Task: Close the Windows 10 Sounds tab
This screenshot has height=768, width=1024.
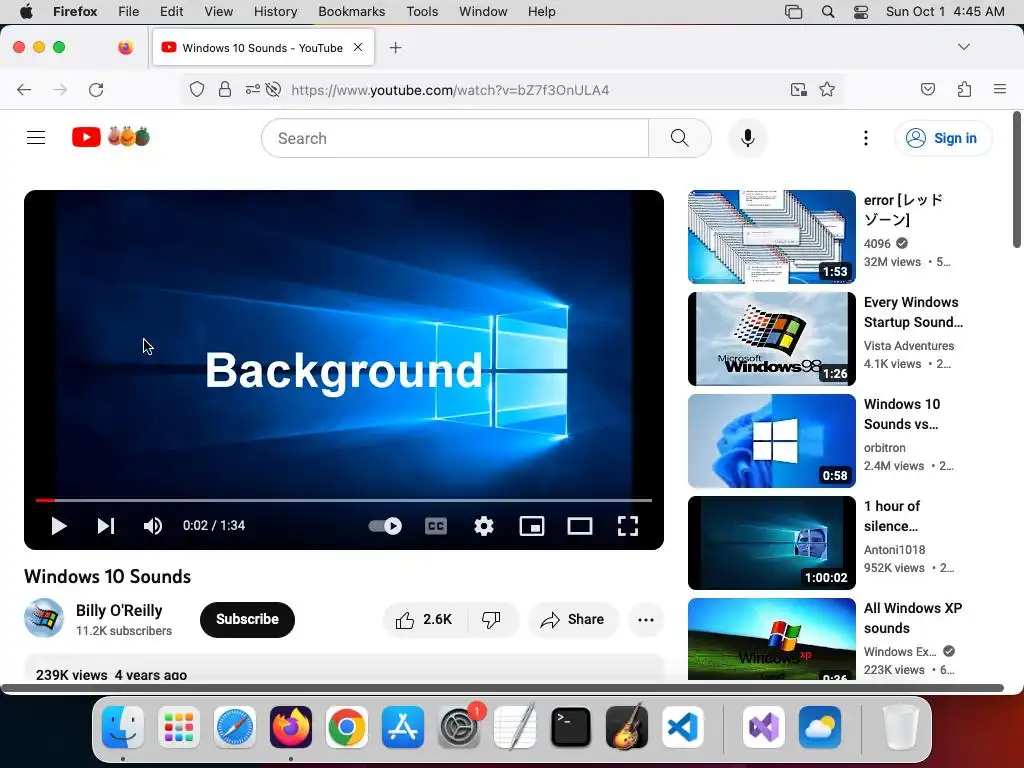Action: tap(358, 47)
